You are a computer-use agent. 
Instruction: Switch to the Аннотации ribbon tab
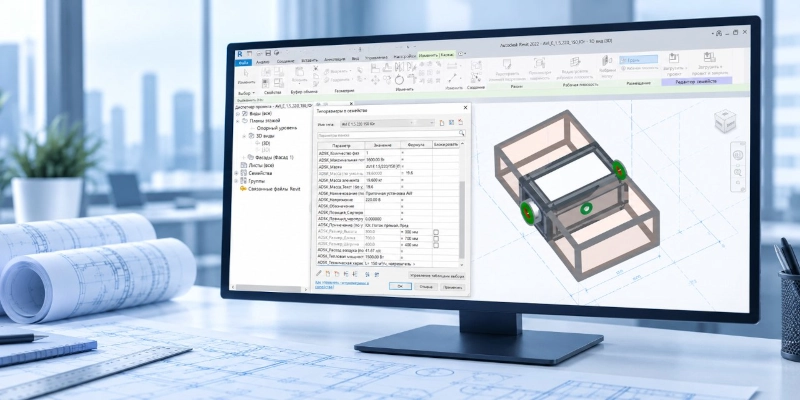click(335, 59)
